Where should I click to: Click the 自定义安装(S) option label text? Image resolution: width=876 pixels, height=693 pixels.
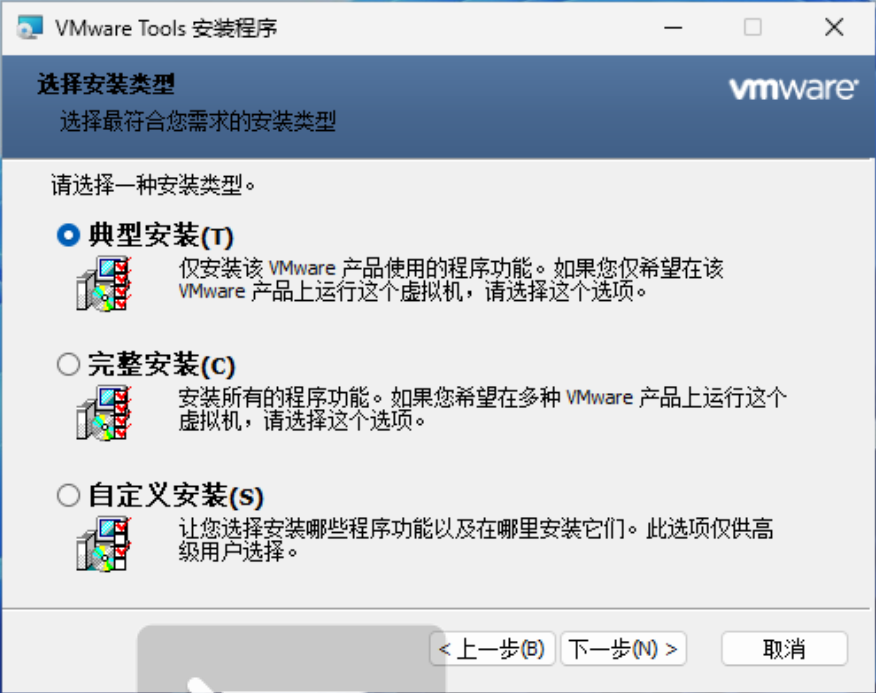(176, 496)
